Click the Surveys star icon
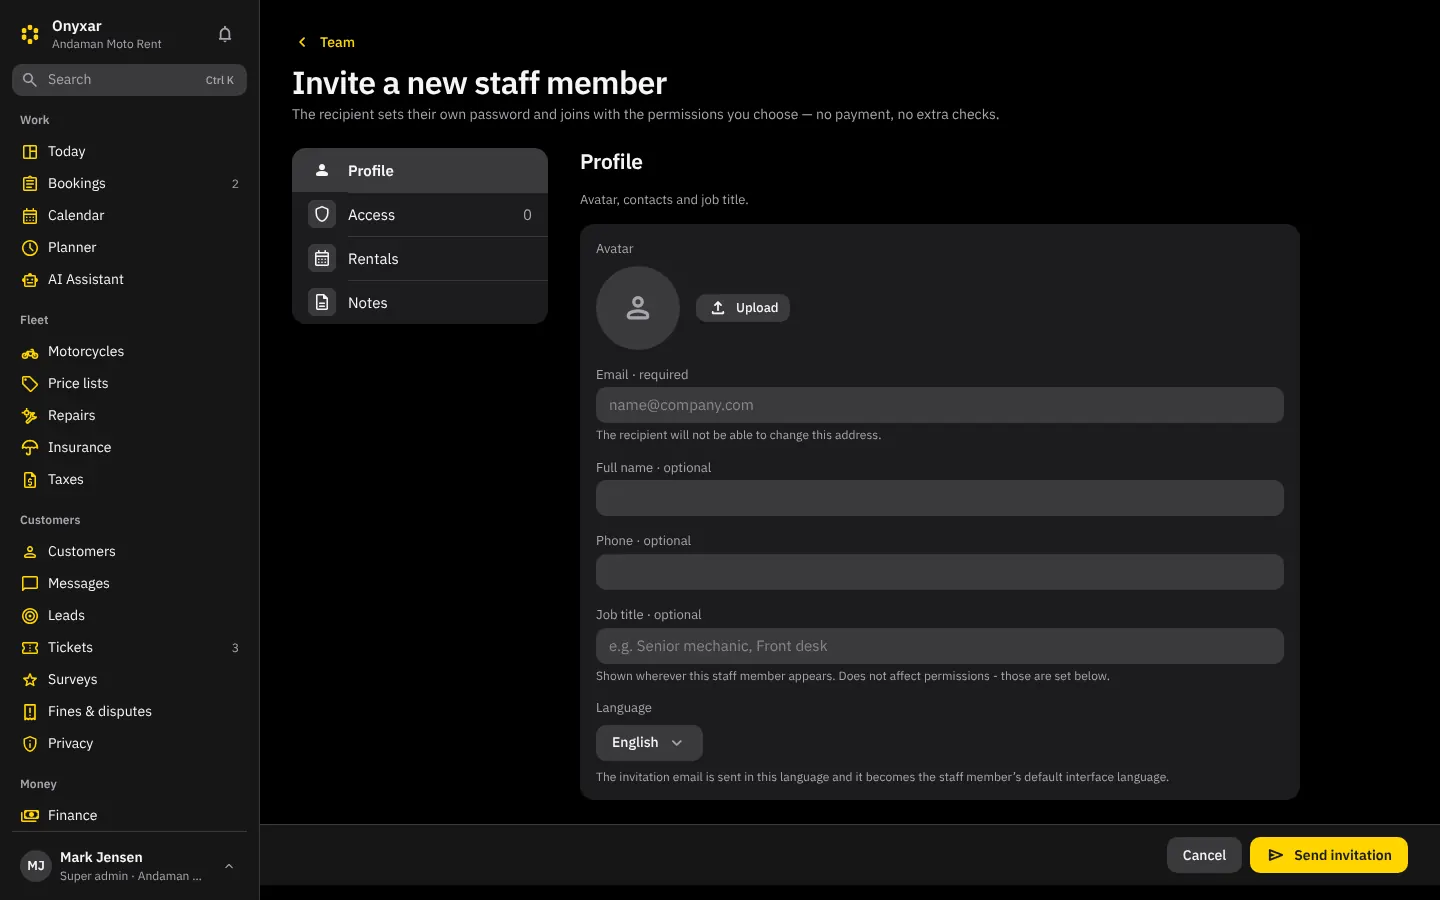Screen dimensions: 1440x900 30,680
